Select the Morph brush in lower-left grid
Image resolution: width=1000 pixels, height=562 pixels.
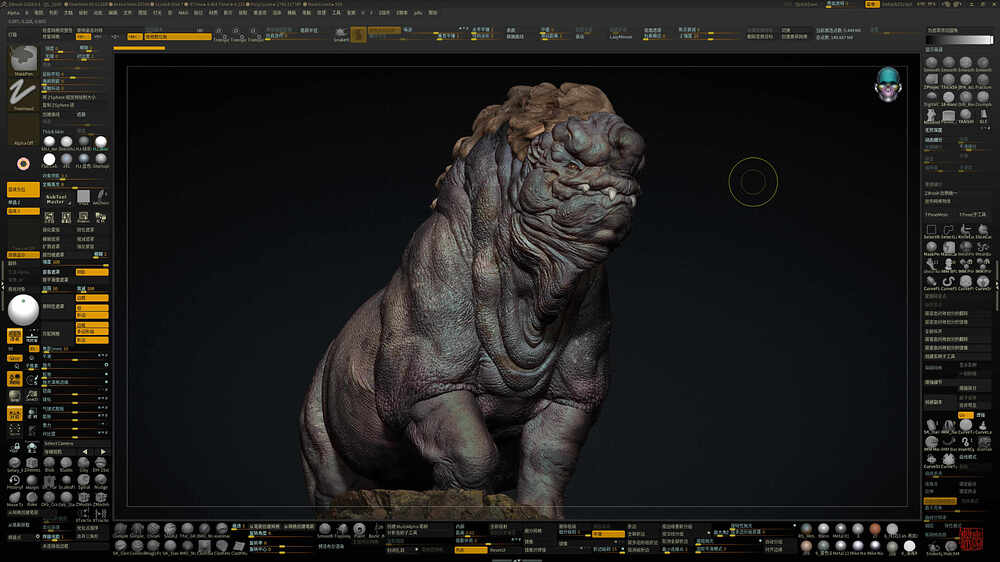(x=32, y=482)
